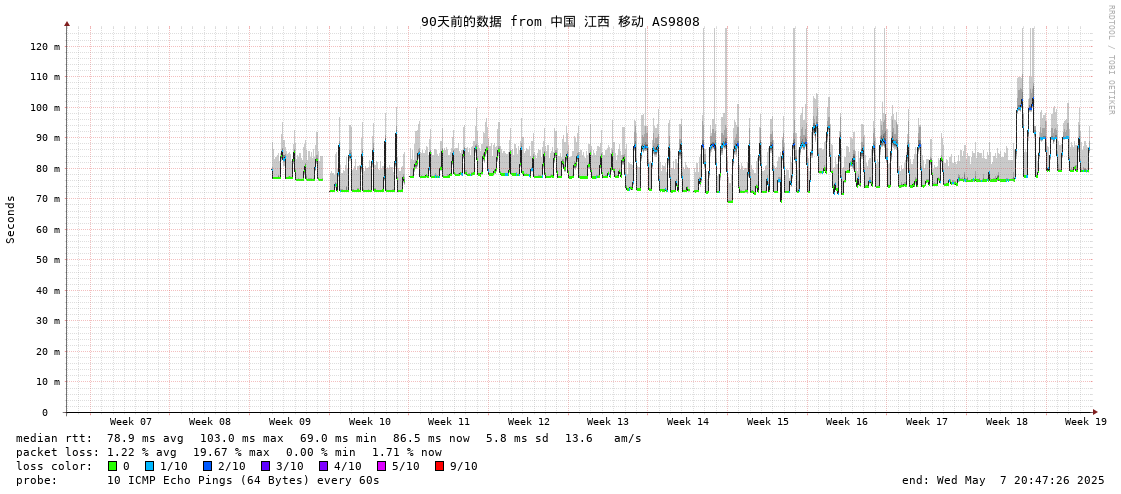Viewport: 1121px width, 494px height.
Task: Click the graph title mentioning AS9808
Action: tap(560, 21)
